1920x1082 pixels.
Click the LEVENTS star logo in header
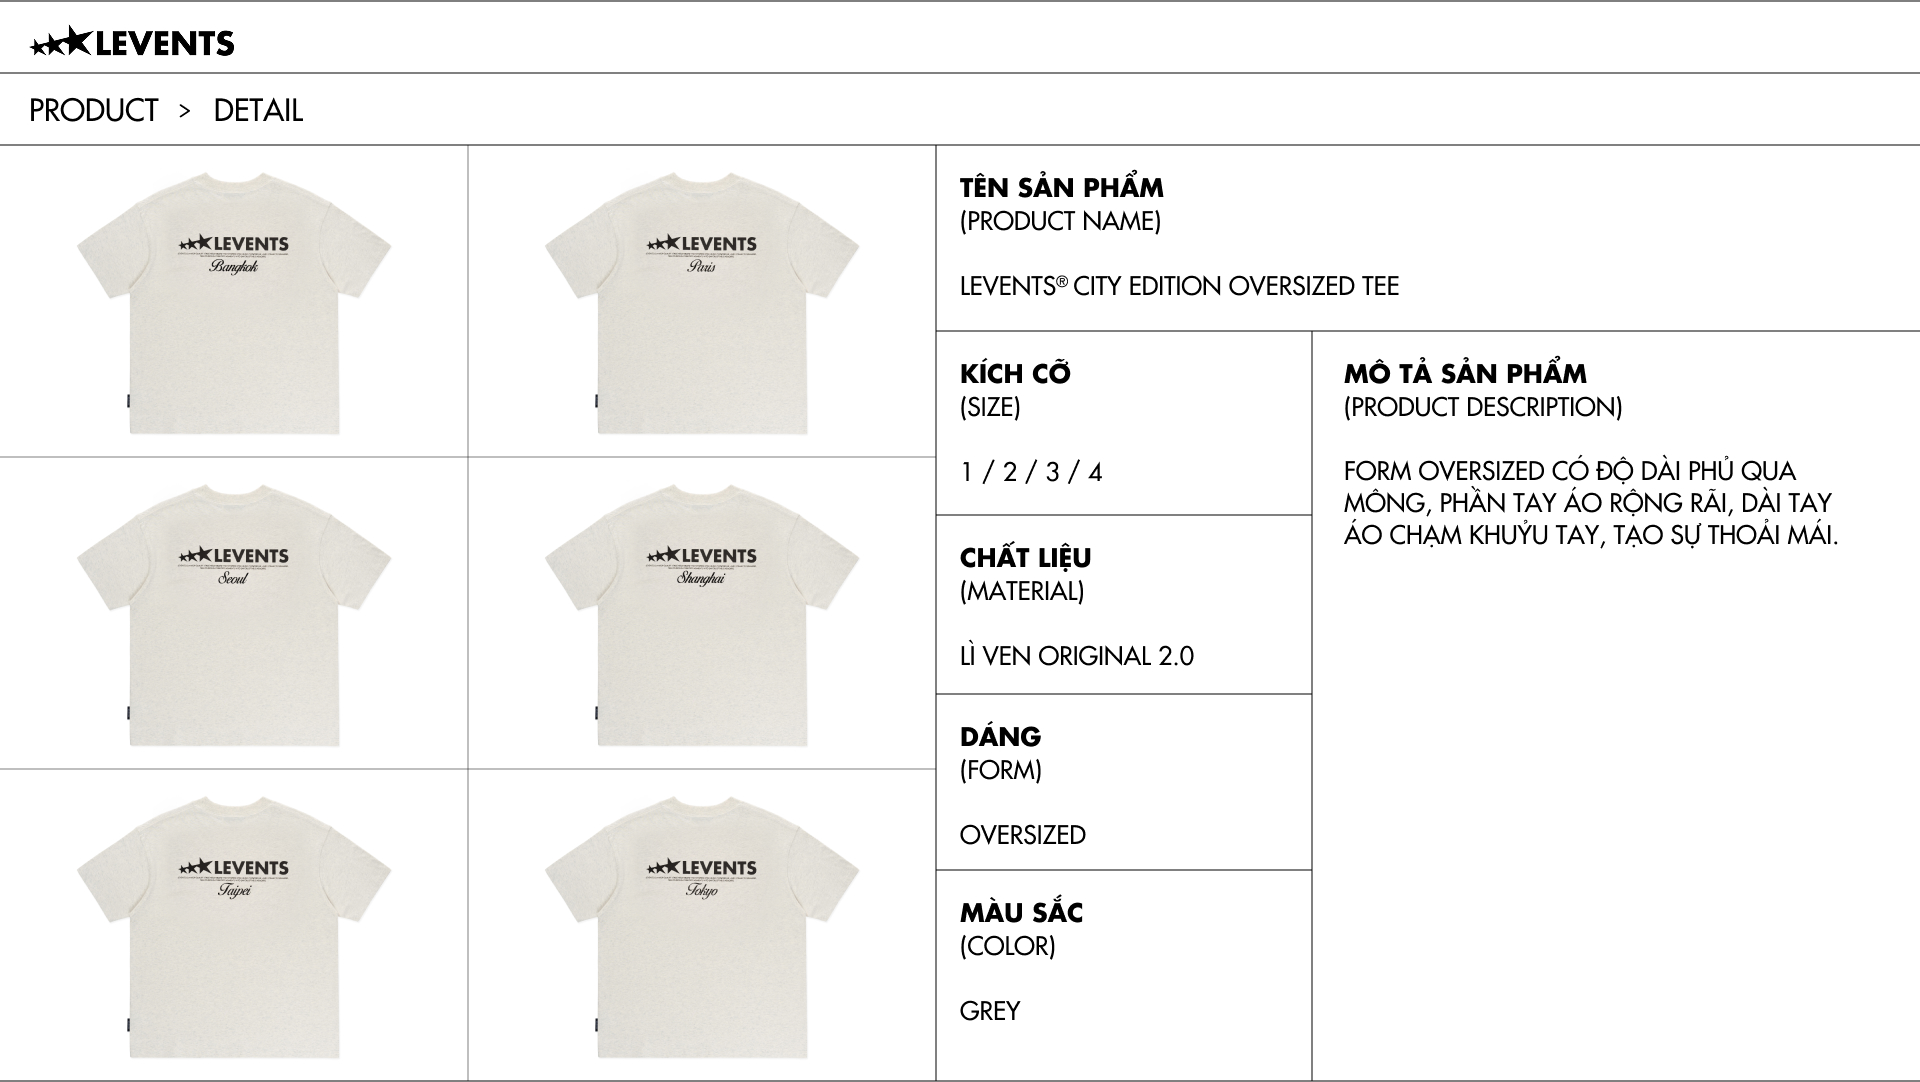132,43
